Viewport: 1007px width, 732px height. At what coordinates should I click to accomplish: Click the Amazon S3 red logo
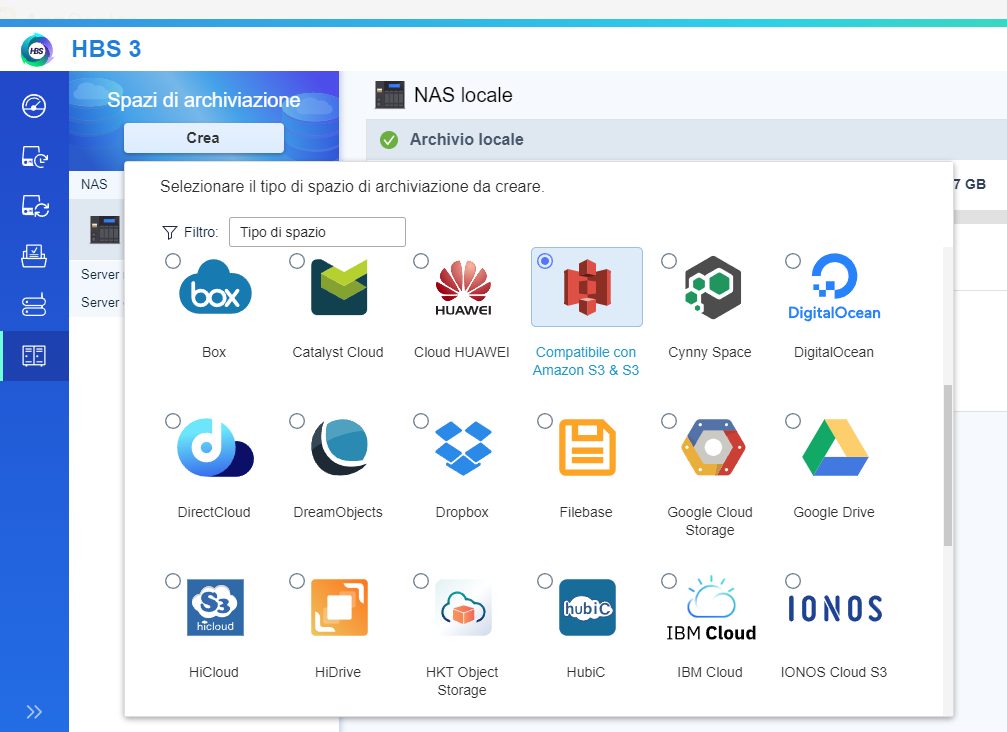587,287
